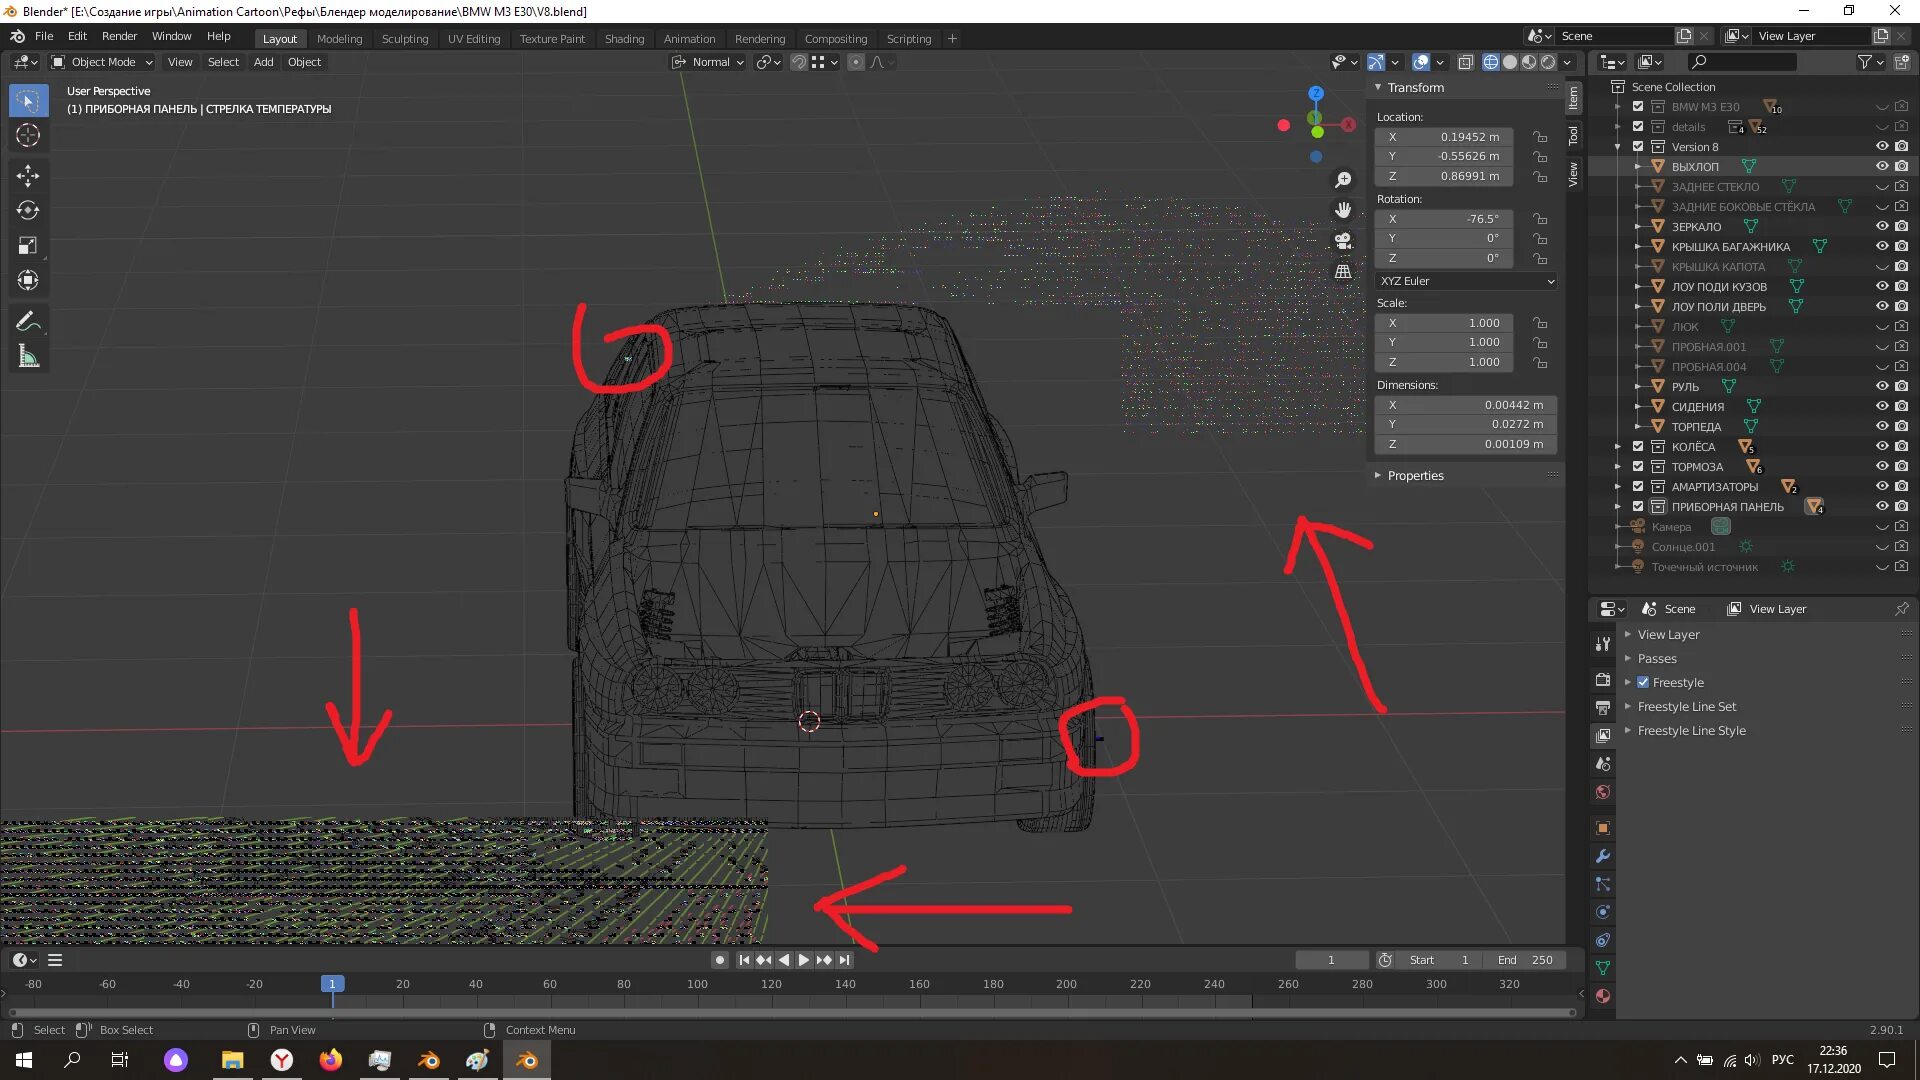The image size is (1920, 1080).
Task: Toggle camera view gizmo button
Action: tap(1343, 241)
